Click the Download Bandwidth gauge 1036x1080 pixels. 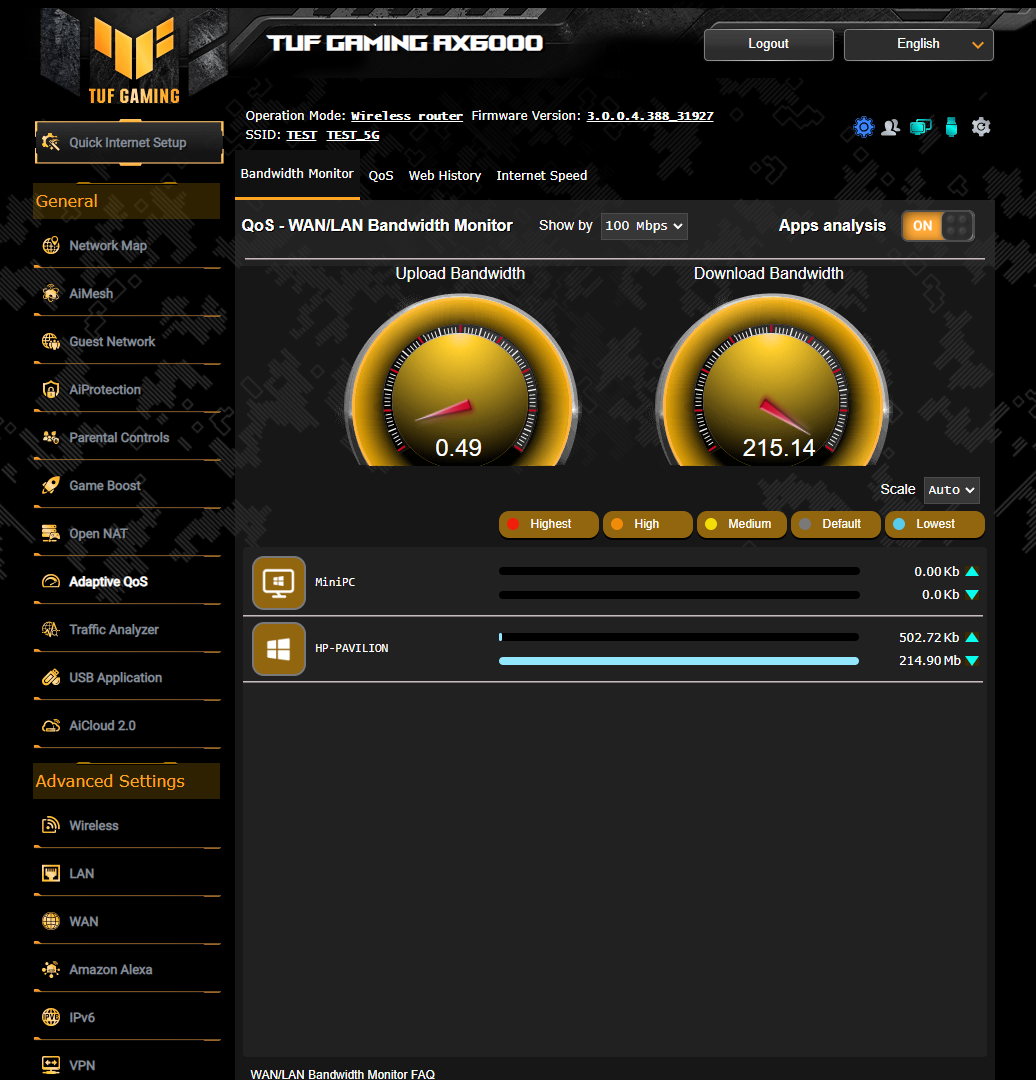(x=771, y=380)
